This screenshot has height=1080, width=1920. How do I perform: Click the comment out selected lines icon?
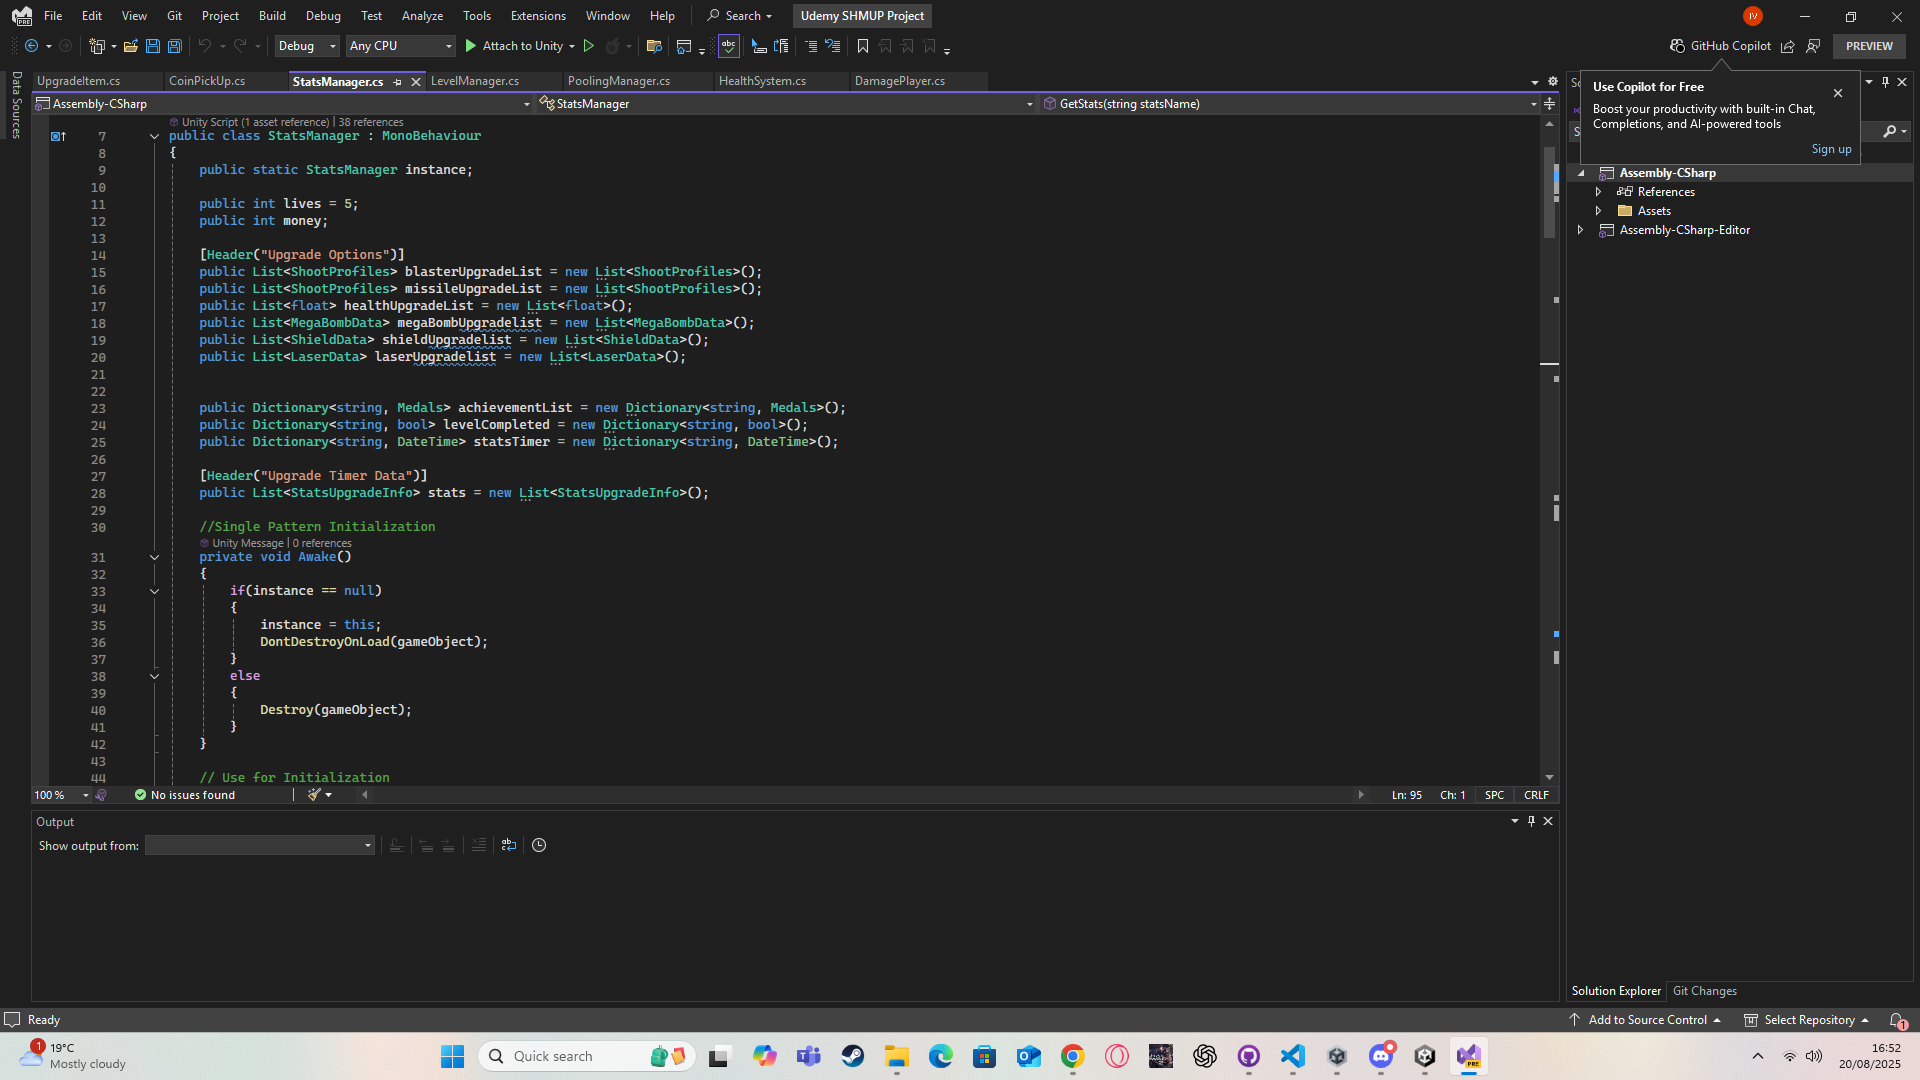point(811,46)
